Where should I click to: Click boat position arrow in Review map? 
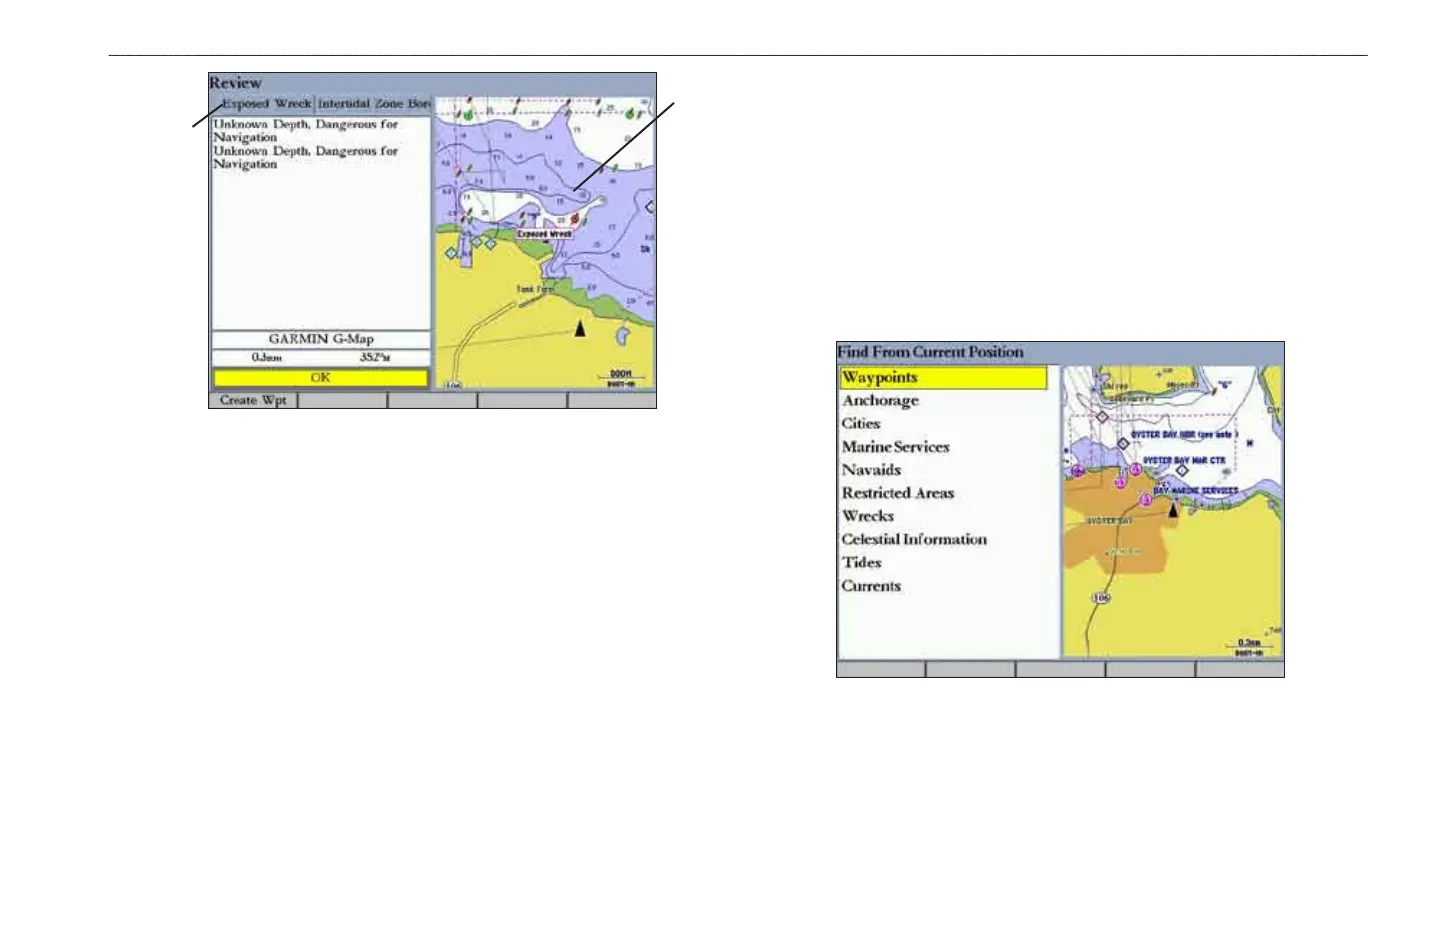click(x=580, y=328)
